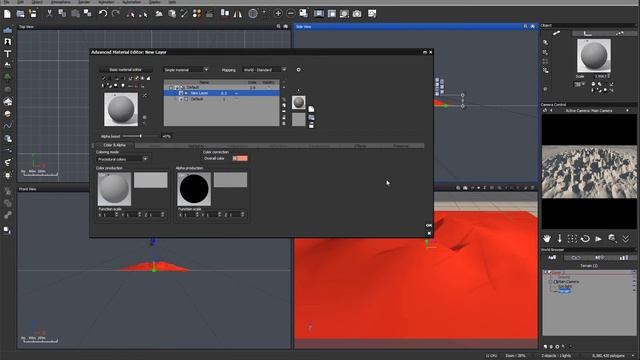Click the render camera icon in toolbar
The width and height of the screenshot is (640, 360).
tap(357, 13)
